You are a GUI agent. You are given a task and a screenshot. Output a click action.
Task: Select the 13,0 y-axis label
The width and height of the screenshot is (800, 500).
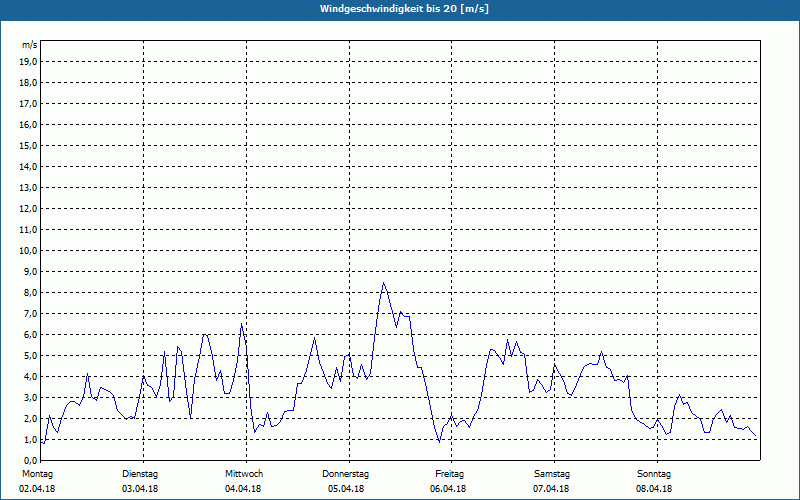[x=29, y=188]
